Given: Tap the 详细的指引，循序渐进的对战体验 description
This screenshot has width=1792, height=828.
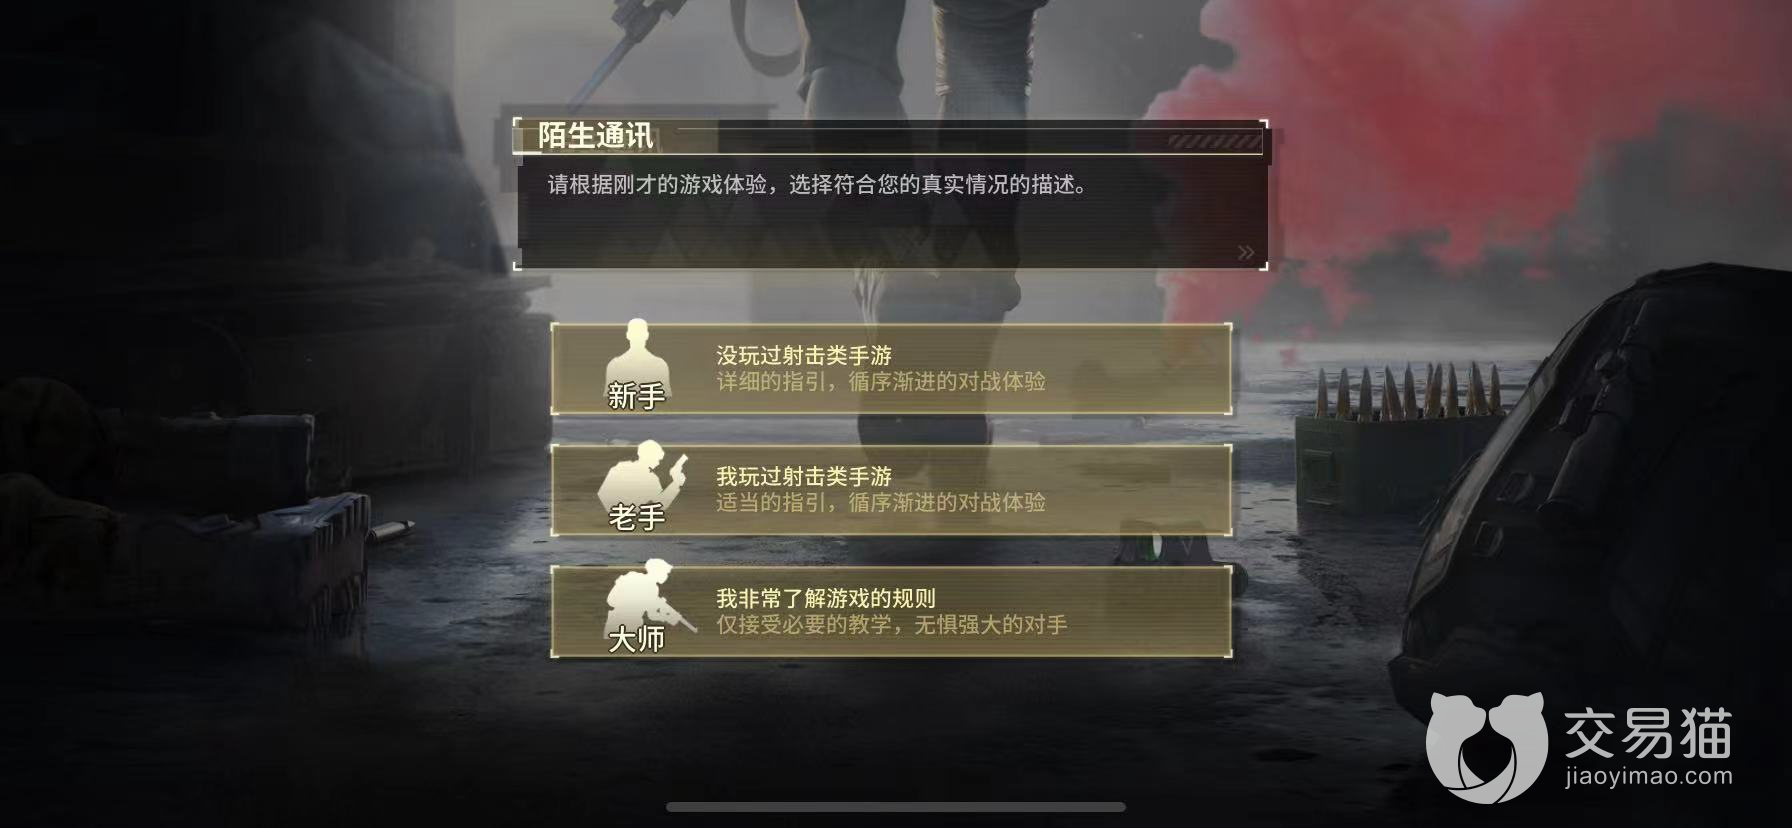Looking at the screenshot, I should click(881, 381).
